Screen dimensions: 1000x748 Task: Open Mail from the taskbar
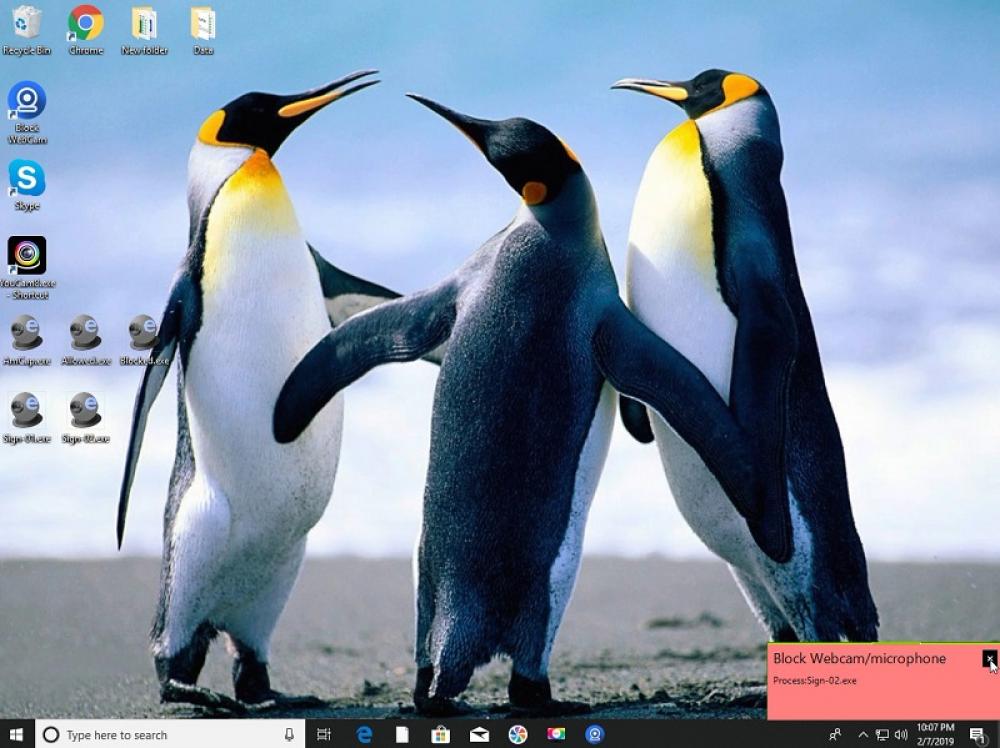coord(480,735)
